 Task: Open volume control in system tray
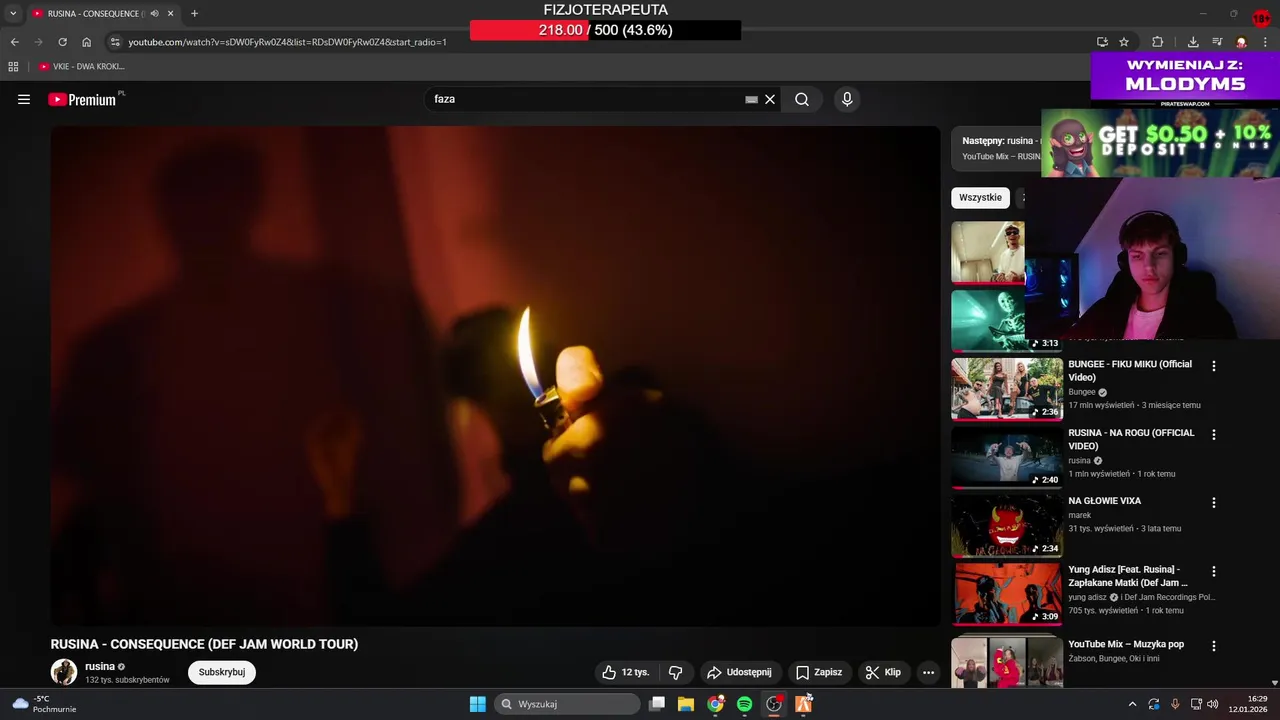coord(1212,704)
